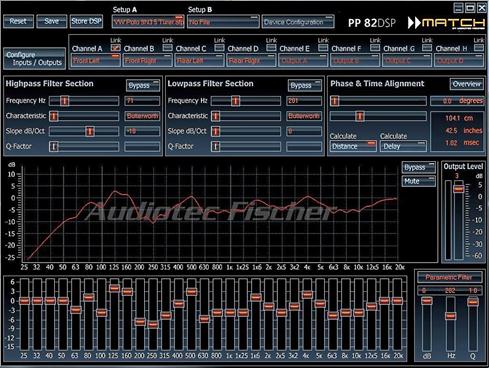Click the Store DSP button

[x=86, y=21]
